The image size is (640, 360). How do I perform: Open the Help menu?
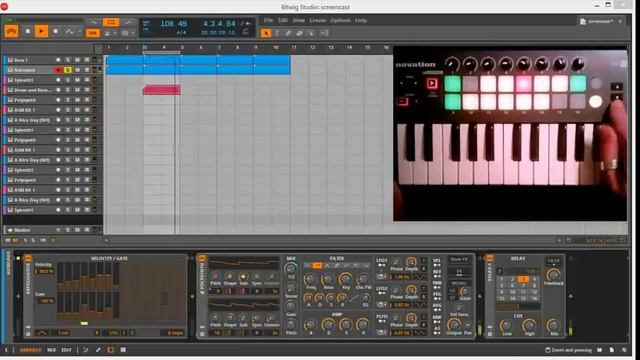[x=361, y=20]
